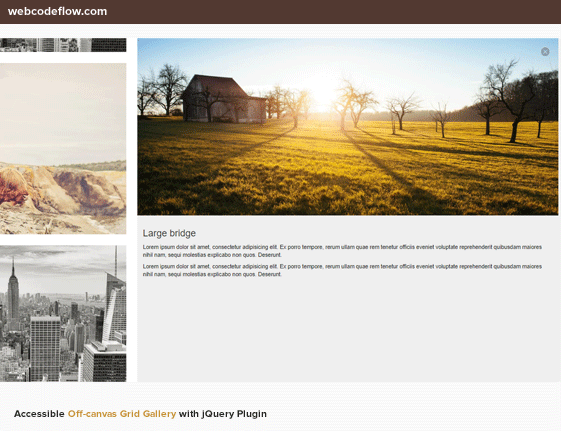
Task: Click 'Off-canvas Grid Gallery' highlighted text
Action: (x=122, y=414)
